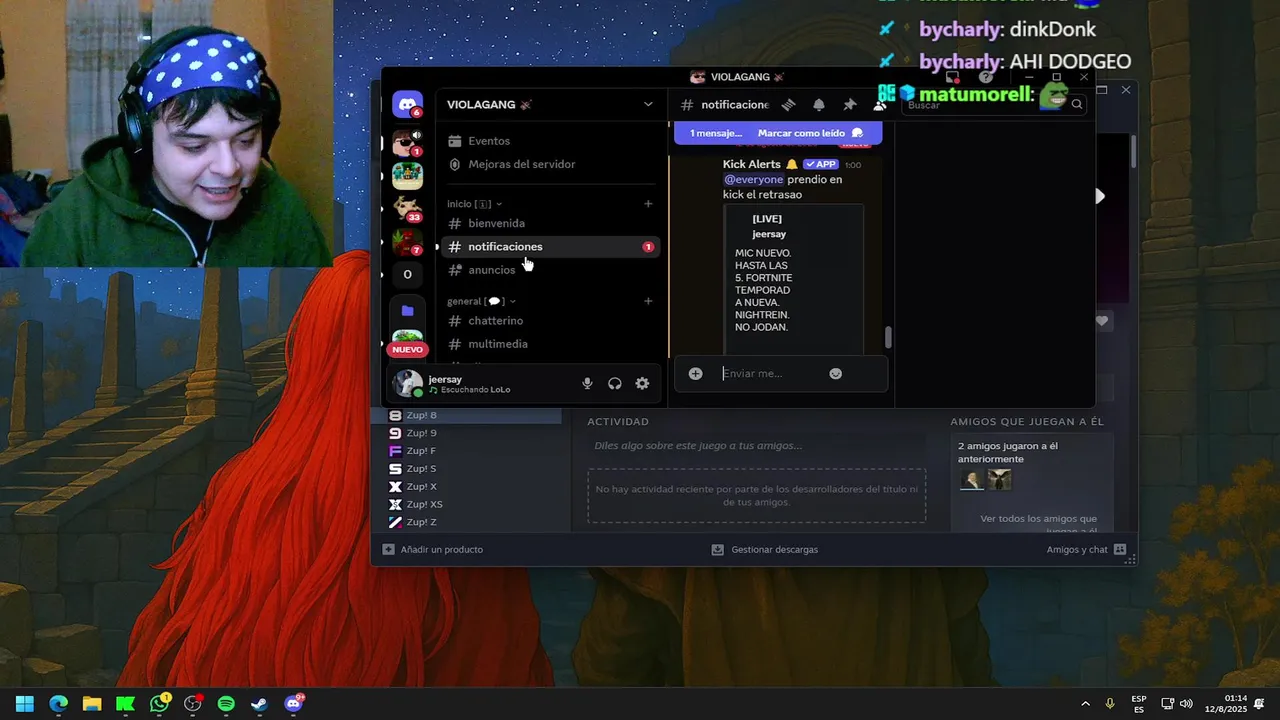The height and width of the screenshot is (720, 1280).
Task: Open Steam from taskbar
Action: [x=259, y=704]
